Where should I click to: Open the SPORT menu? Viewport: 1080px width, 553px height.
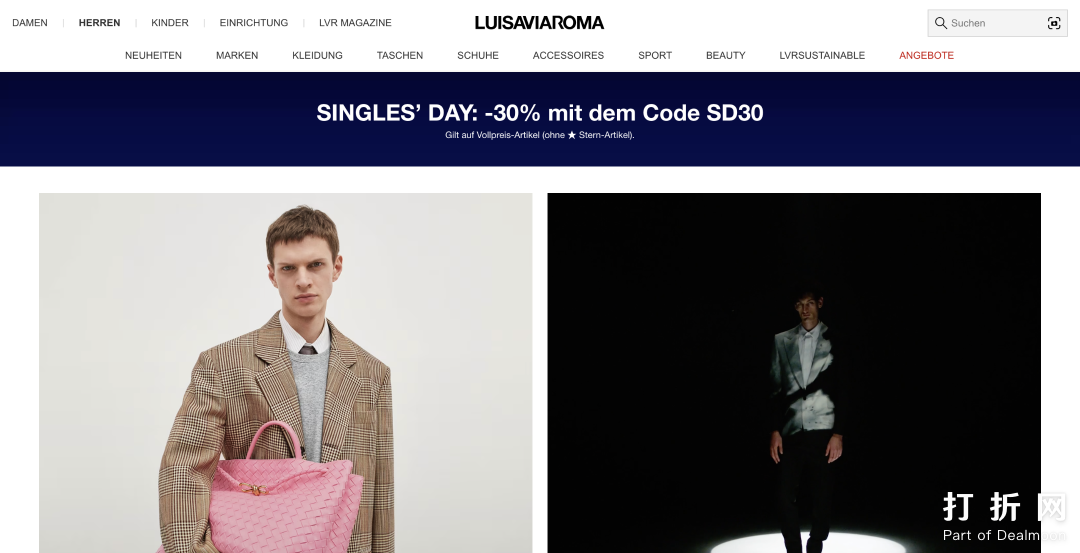coord(654,55)
